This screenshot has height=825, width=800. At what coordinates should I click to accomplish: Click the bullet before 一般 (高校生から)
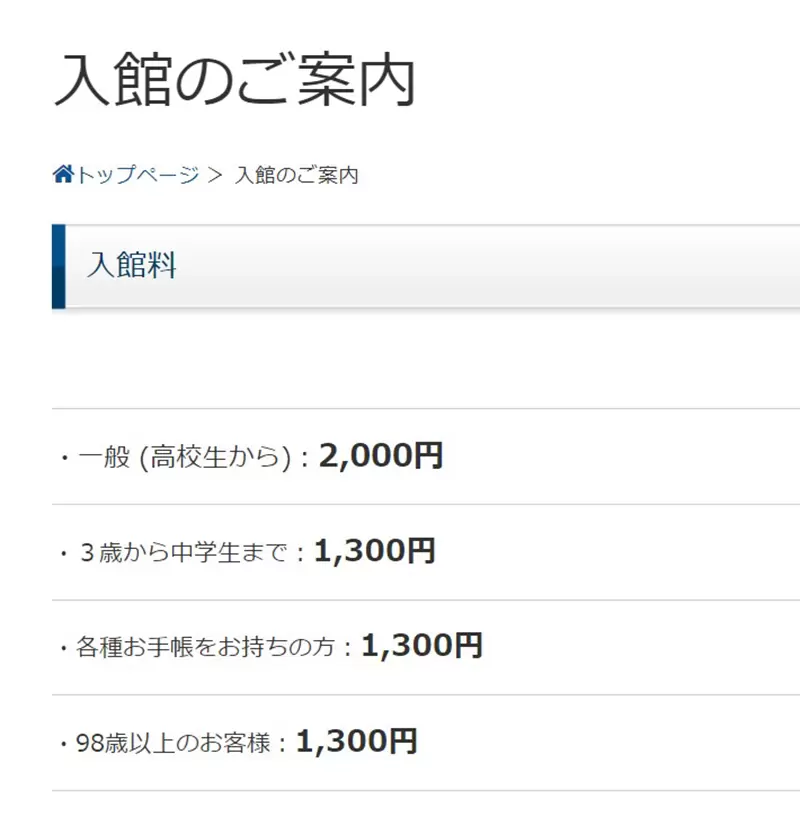click(x=64, y=459)
